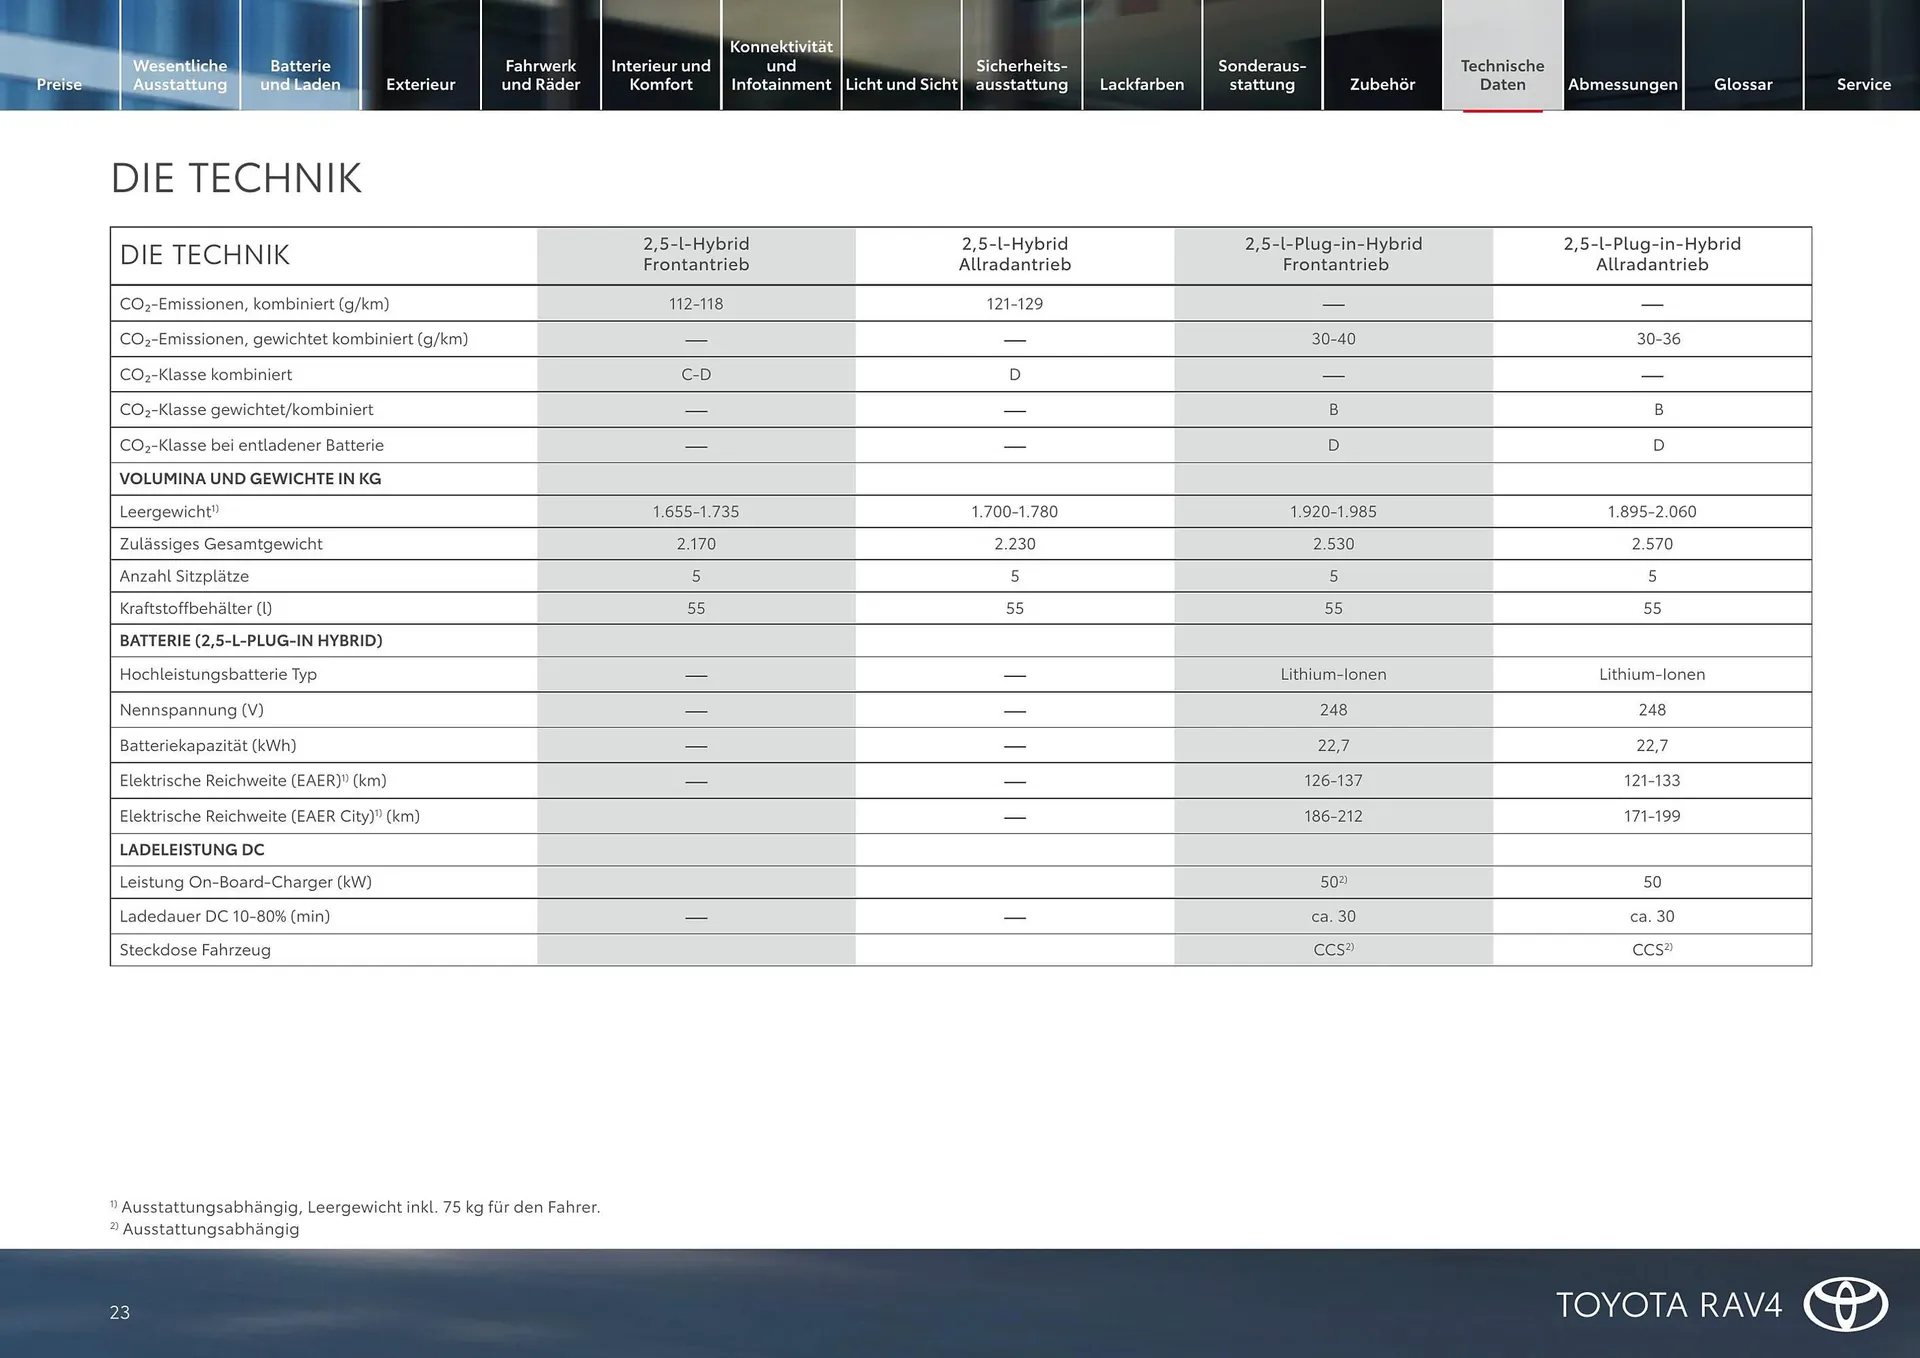1920x1358 pixels.
Task: Switch to Batterie und Laden tab
Action: tap(300, 75)
